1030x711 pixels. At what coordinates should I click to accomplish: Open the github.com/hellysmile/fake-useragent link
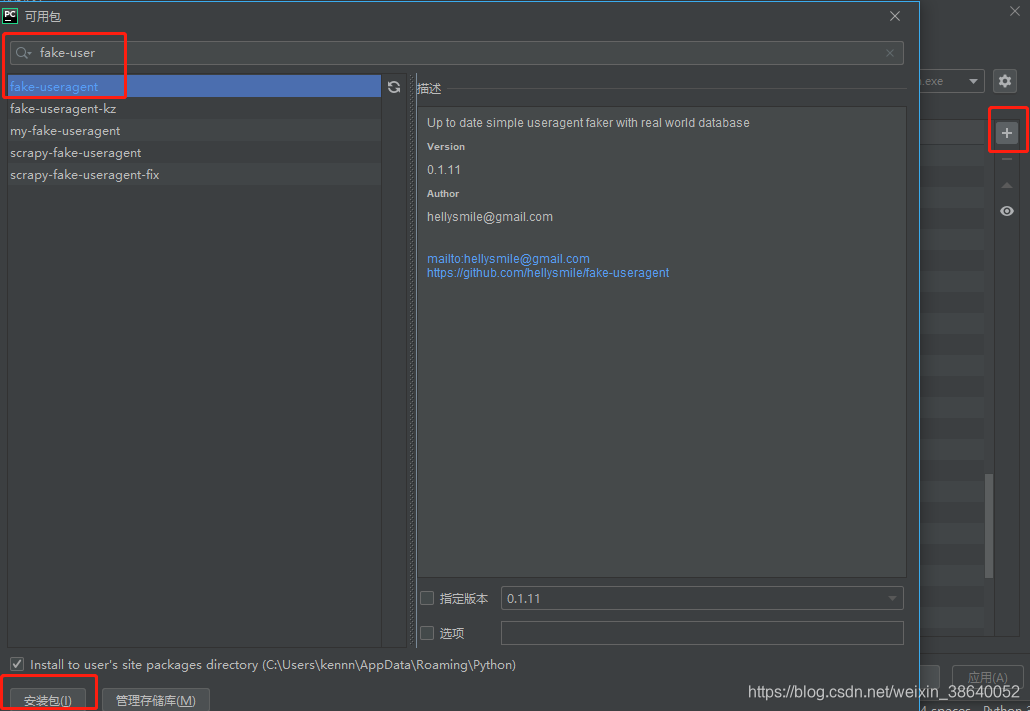tap(548, 272)
